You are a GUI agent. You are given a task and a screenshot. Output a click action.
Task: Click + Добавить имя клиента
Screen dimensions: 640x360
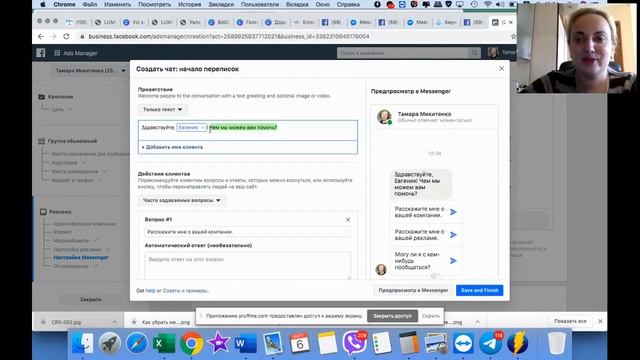tap(172, 147)
